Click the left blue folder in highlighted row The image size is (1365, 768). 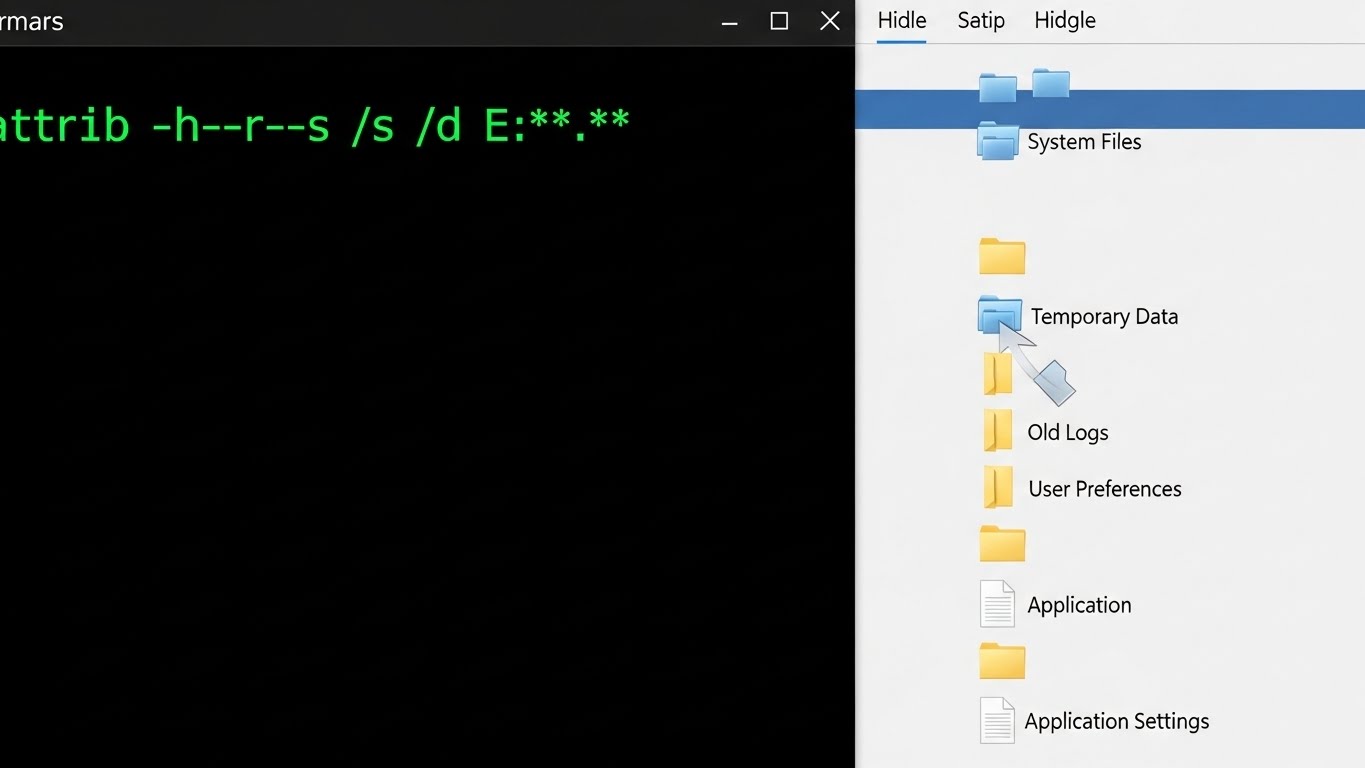[x=997, y=89]
